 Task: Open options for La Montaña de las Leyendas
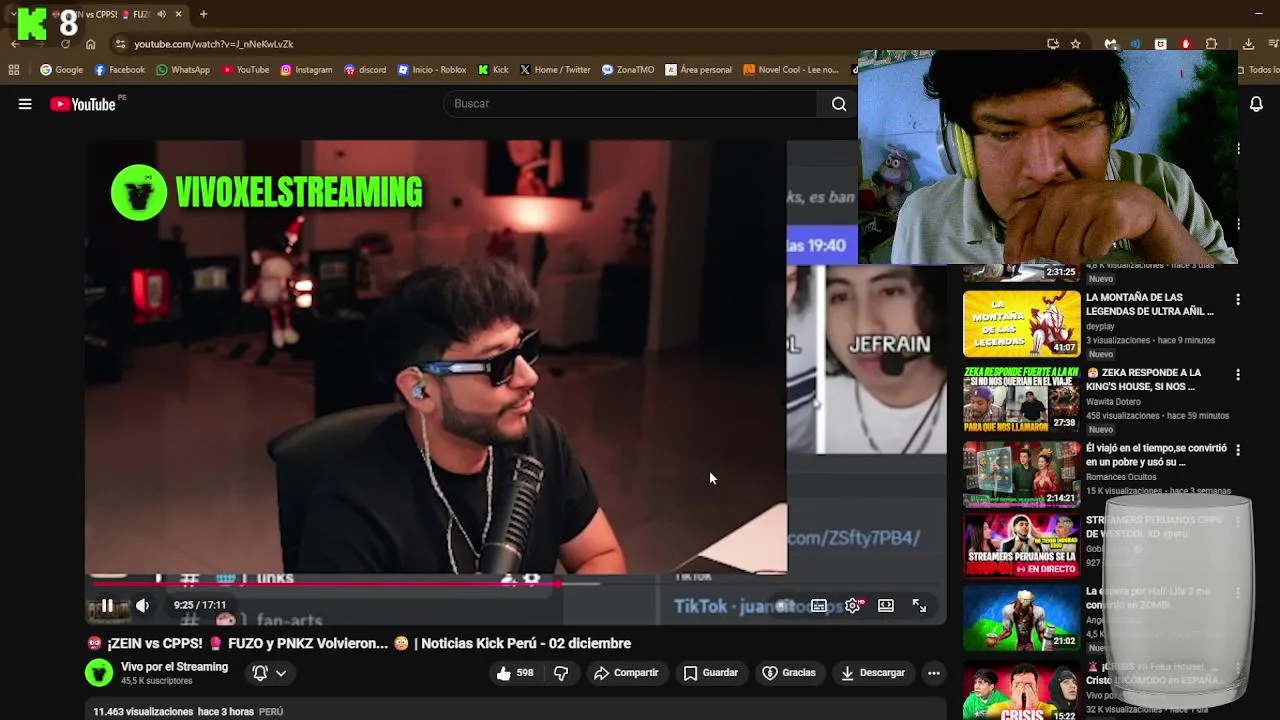1238,299
